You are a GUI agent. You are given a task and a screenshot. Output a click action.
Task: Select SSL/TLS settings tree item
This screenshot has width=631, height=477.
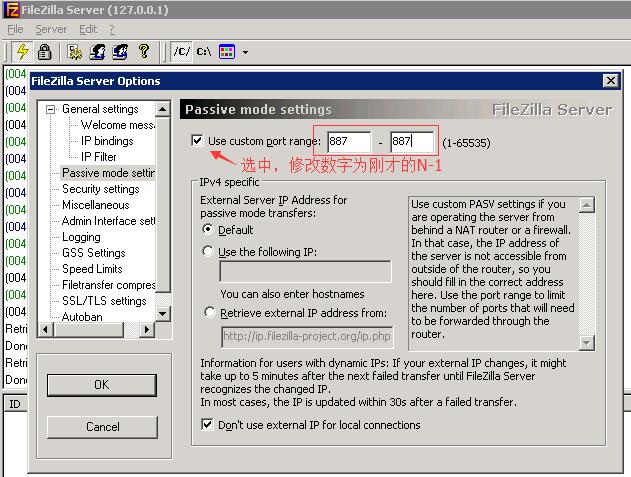coord(104,301)
